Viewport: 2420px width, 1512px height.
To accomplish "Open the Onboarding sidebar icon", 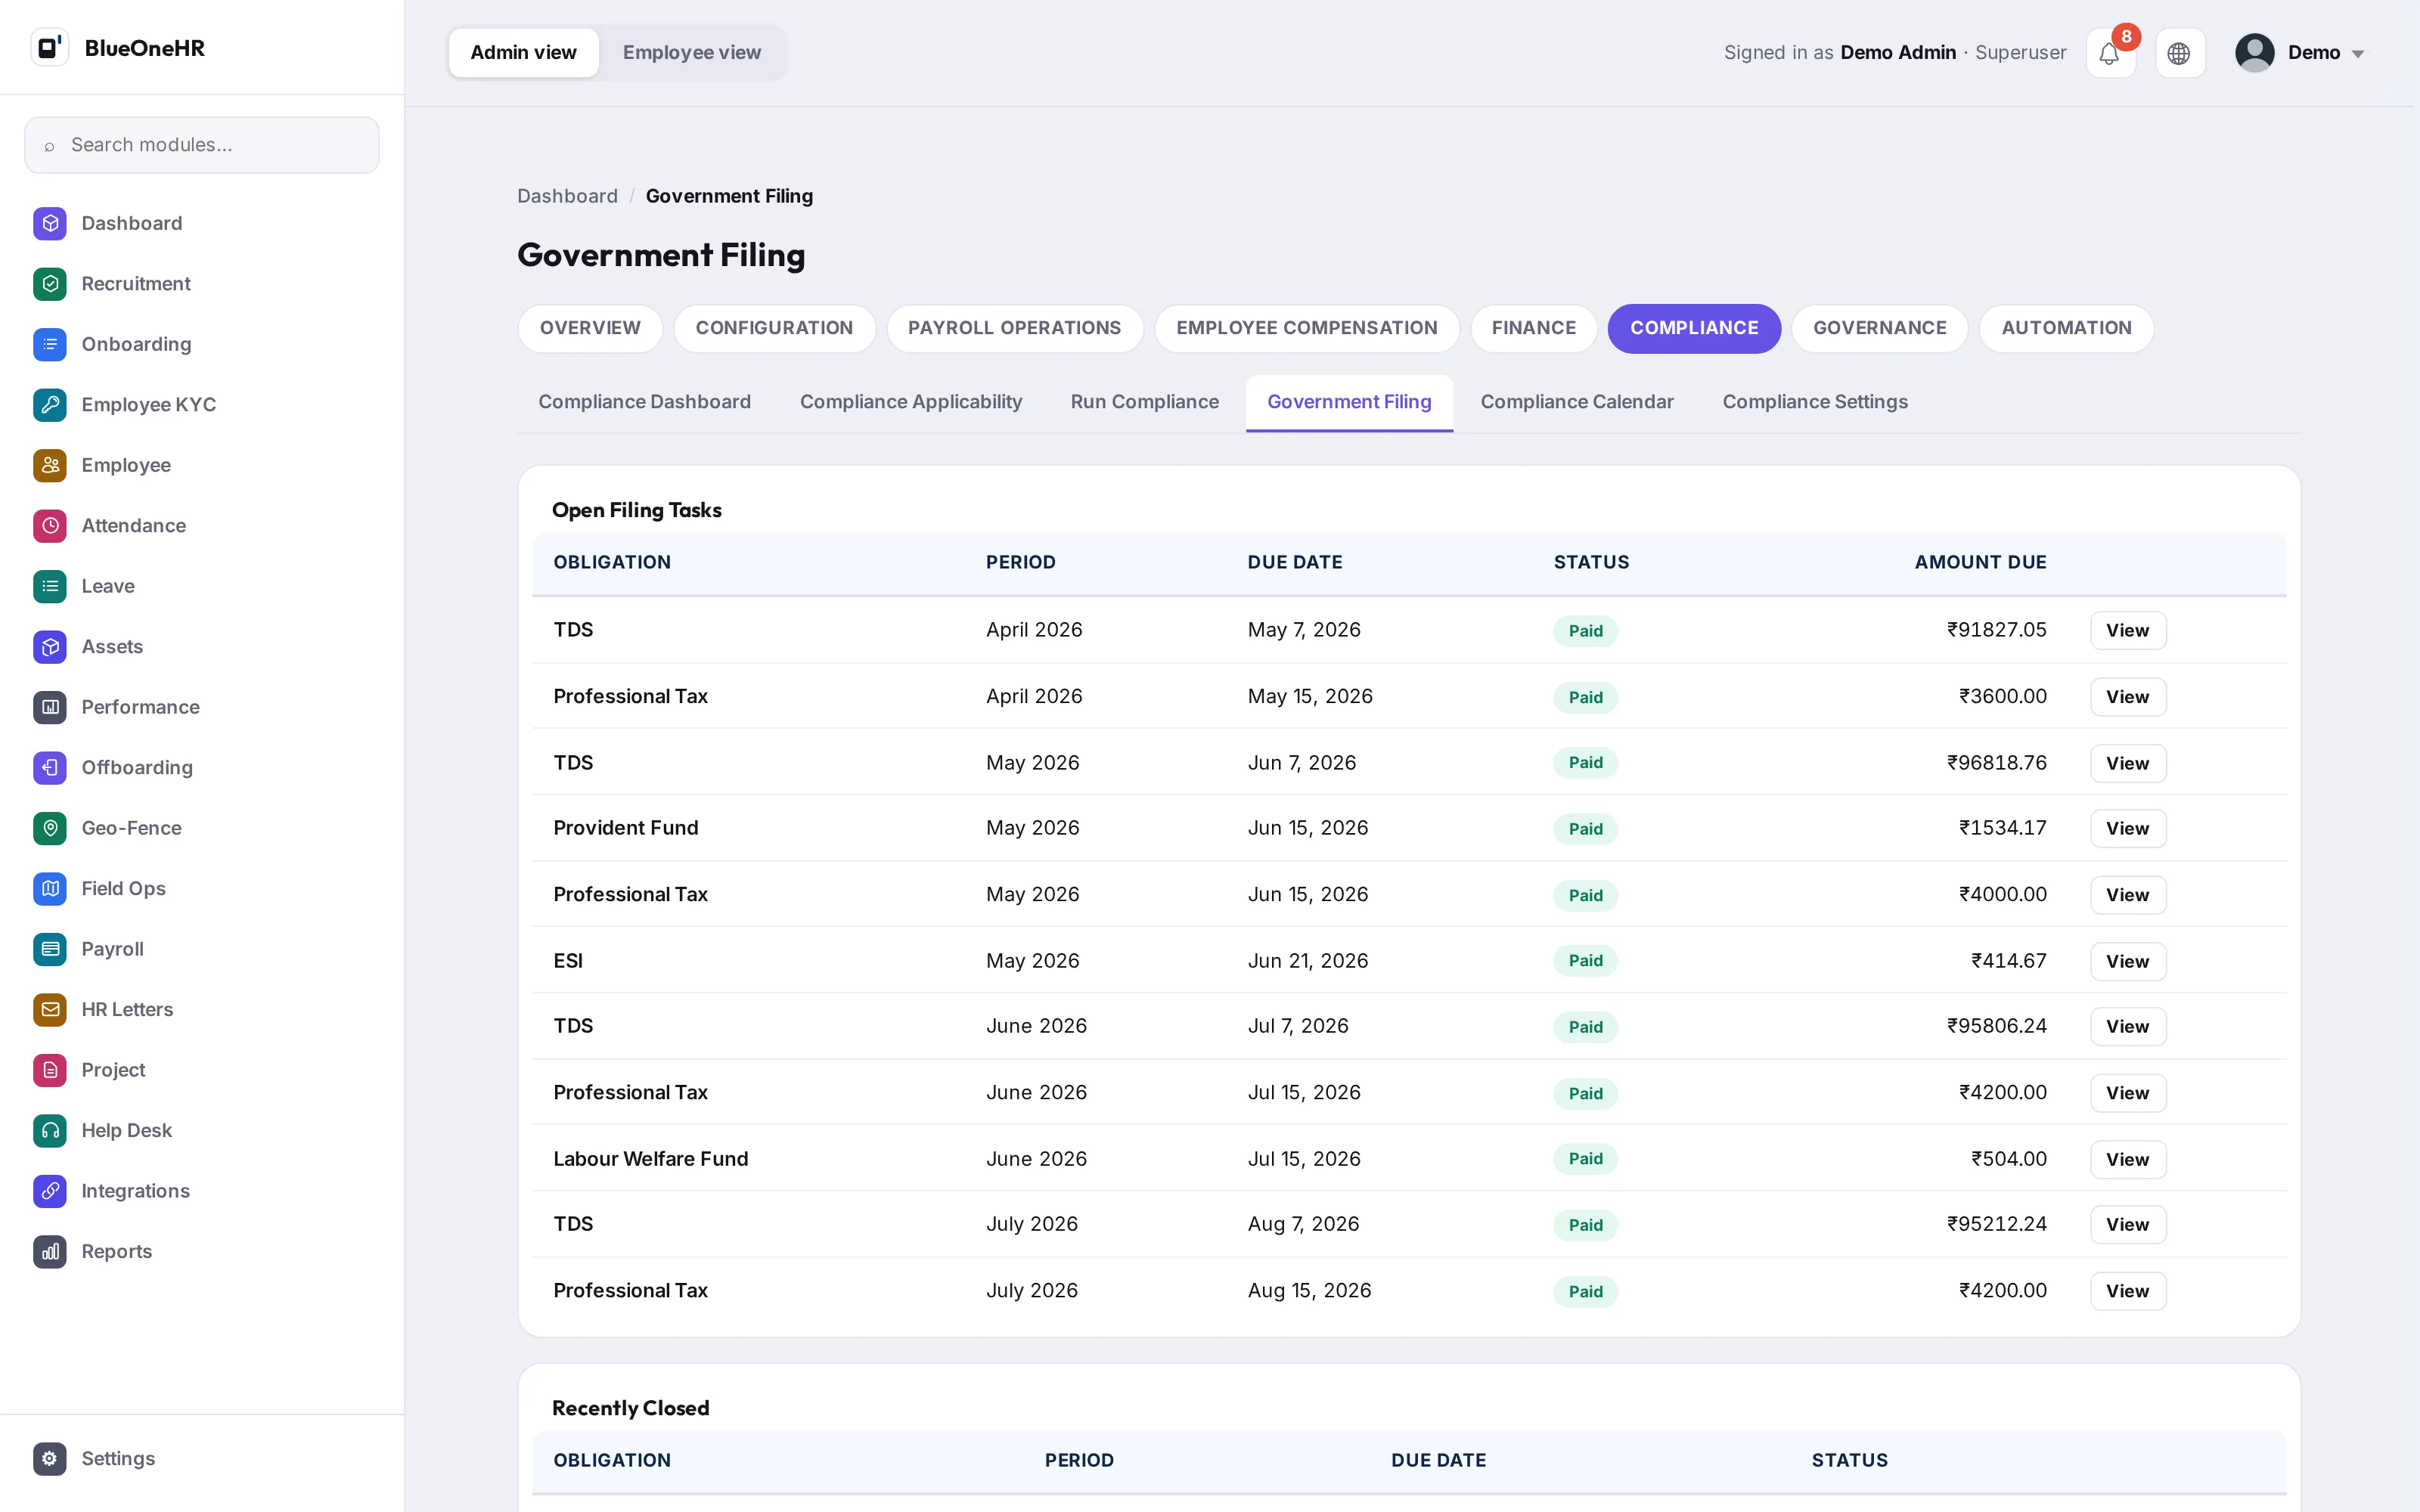I will [x=50, y=344].
